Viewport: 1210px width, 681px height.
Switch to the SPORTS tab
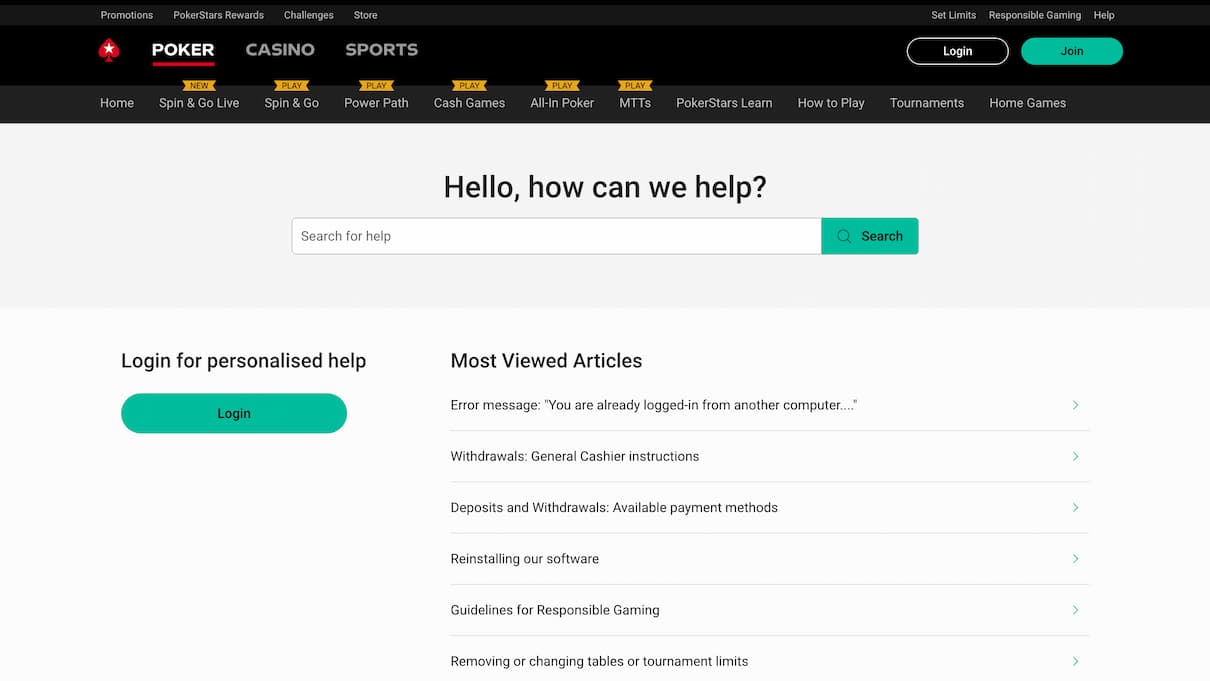pyautogui.click(x=381, y=50)
